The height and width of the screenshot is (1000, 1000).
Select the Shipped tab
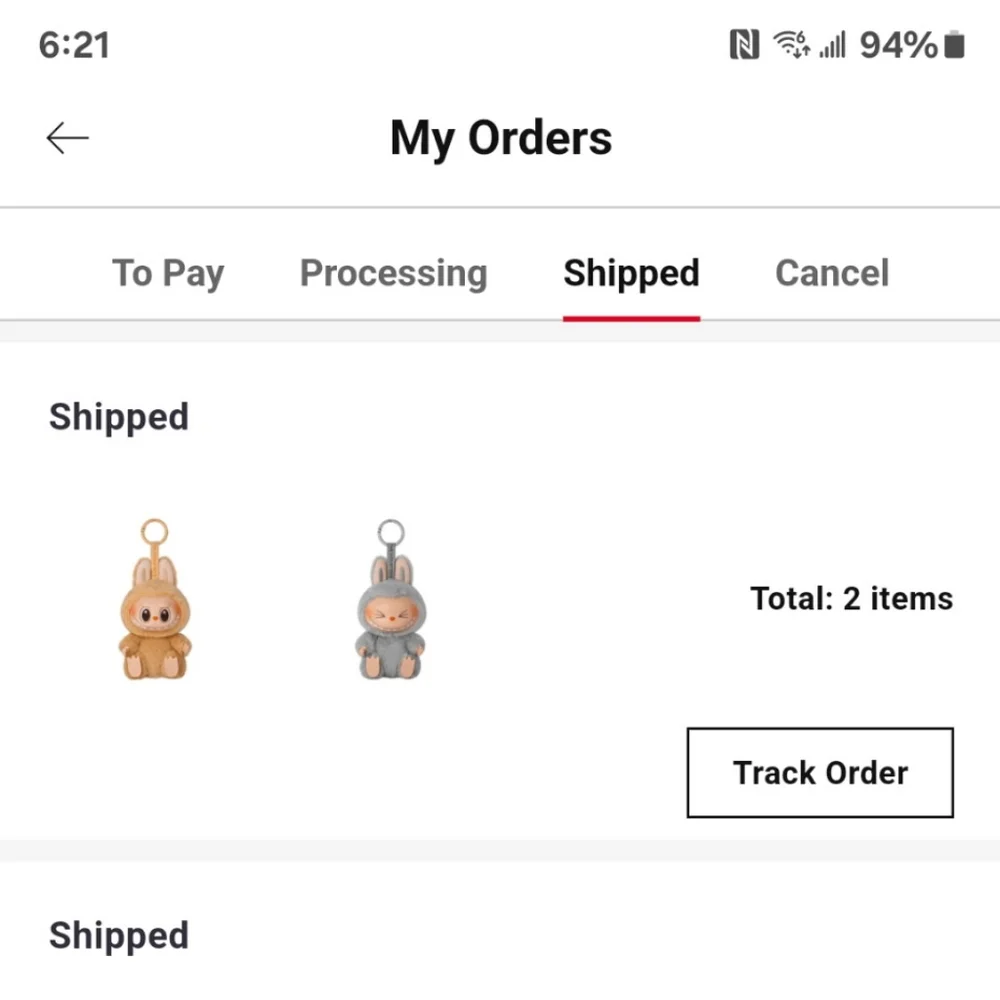pyautogui.click(x=631, y=273)
